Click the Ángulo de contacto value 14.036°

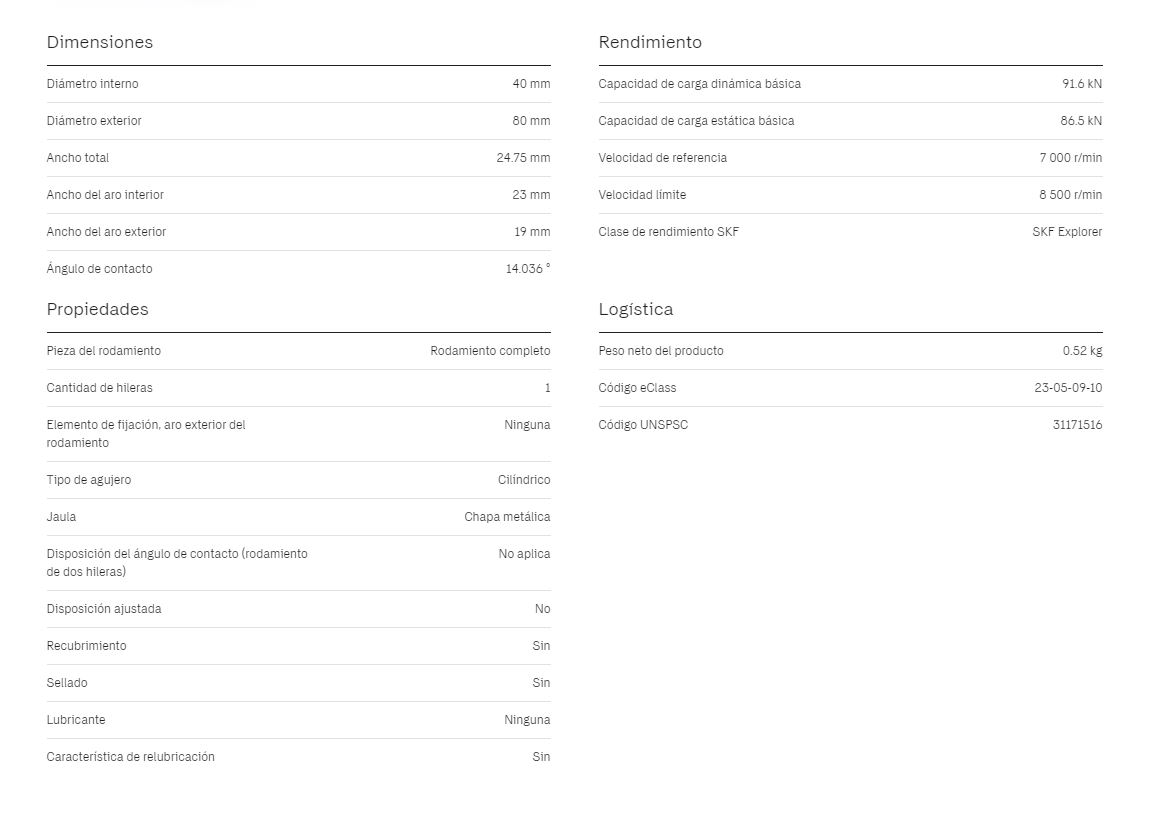(528, 269)
